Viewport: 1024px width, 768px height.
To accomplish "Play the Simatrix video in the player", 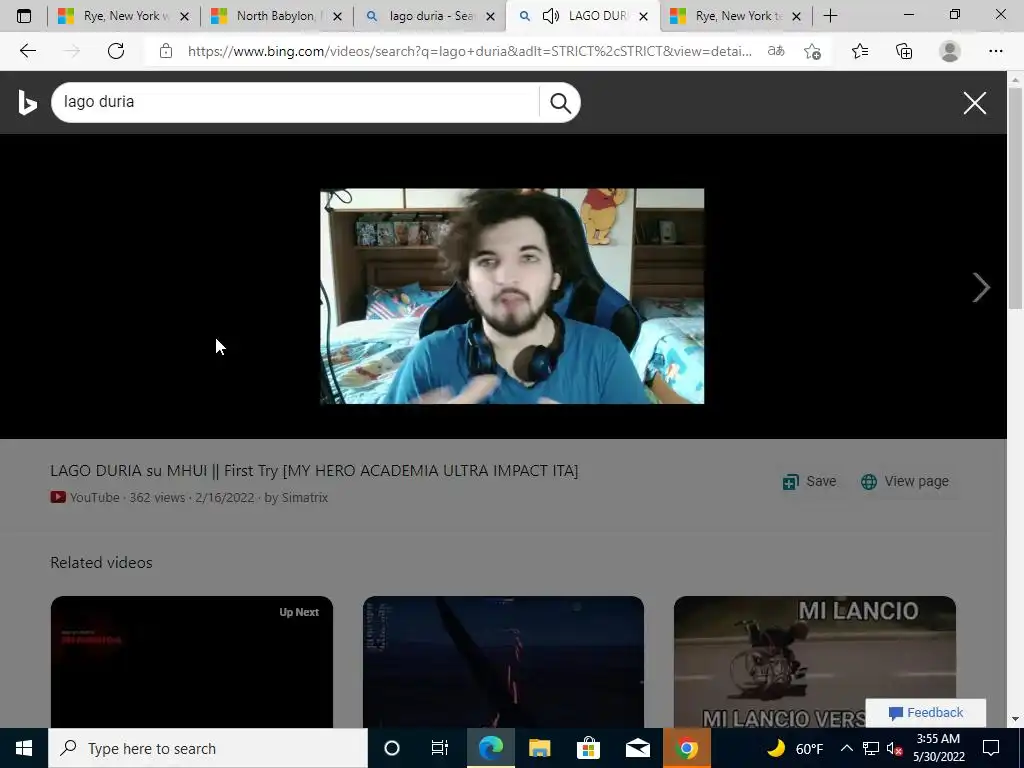I will (512, 296).
